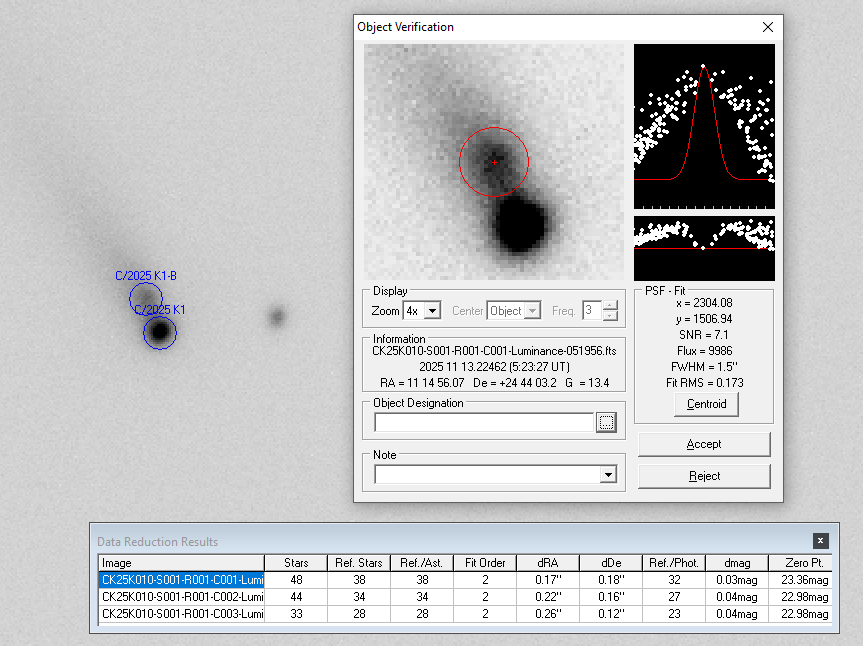Increase the Freq. stepper value

point(611,306)
